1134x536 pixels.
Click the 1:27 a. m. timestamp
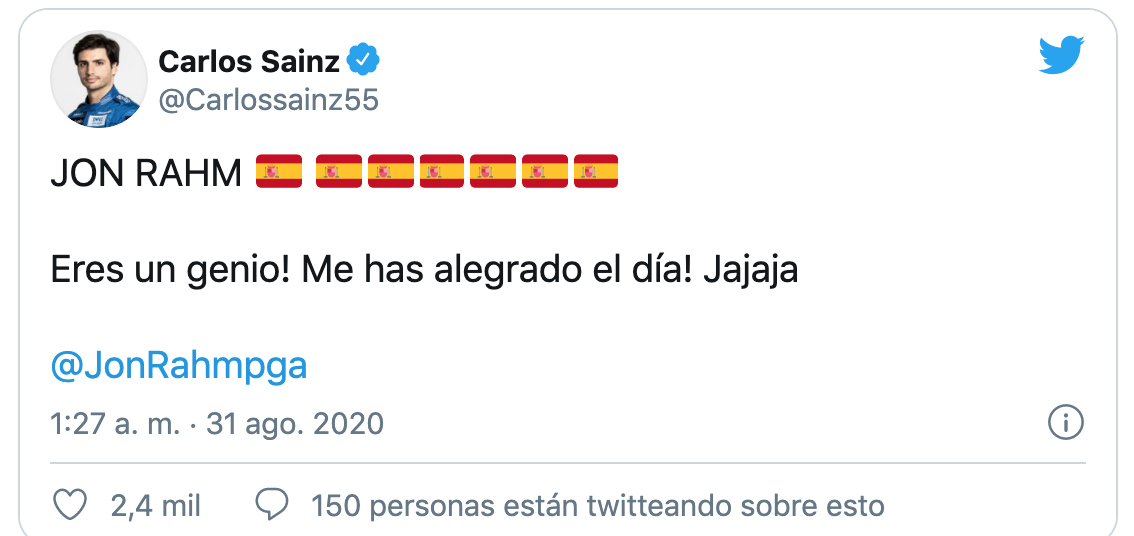tap(115, 423)
